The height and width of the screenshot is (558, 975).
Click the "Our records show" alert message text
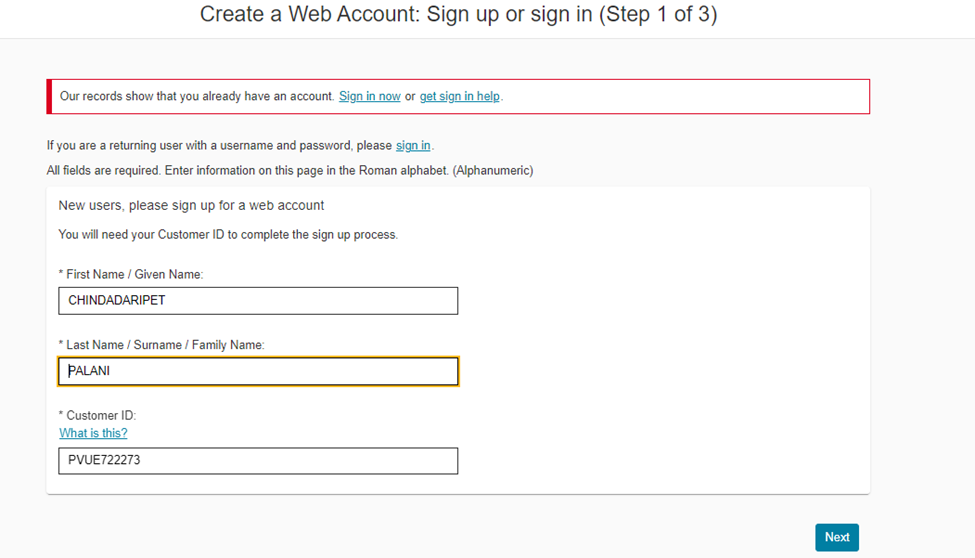pos(197,97)
